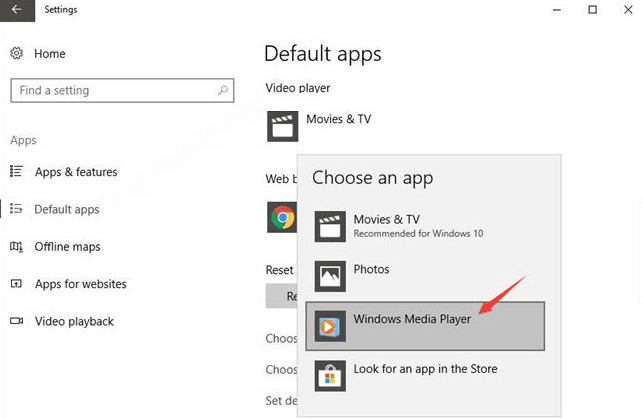
Task: Open Apps & features settings
Action: click(x=76, y=172)
